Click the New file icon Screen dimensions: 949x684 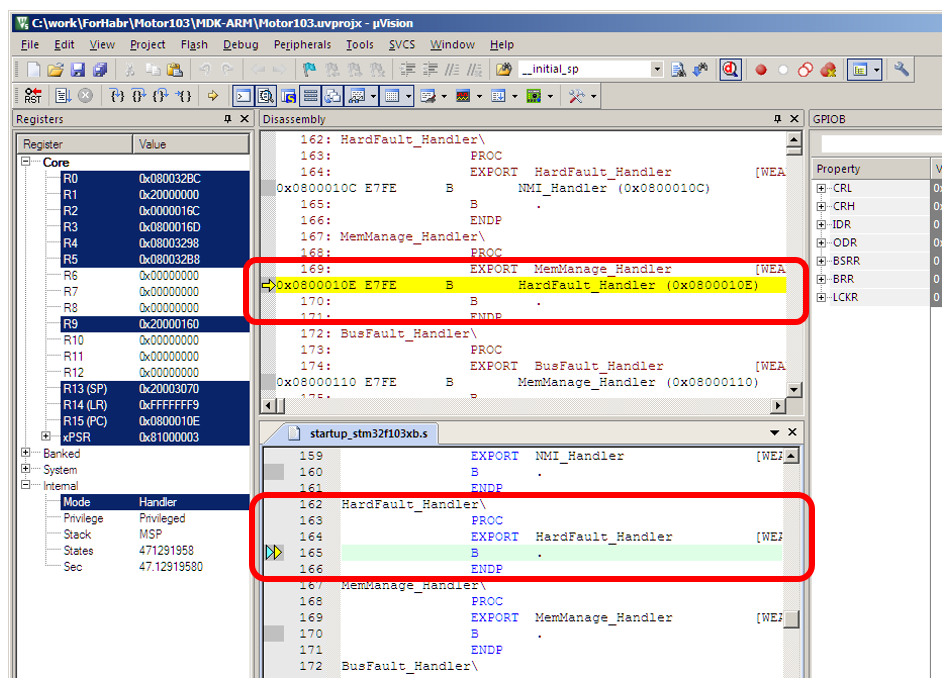[33, 70]
